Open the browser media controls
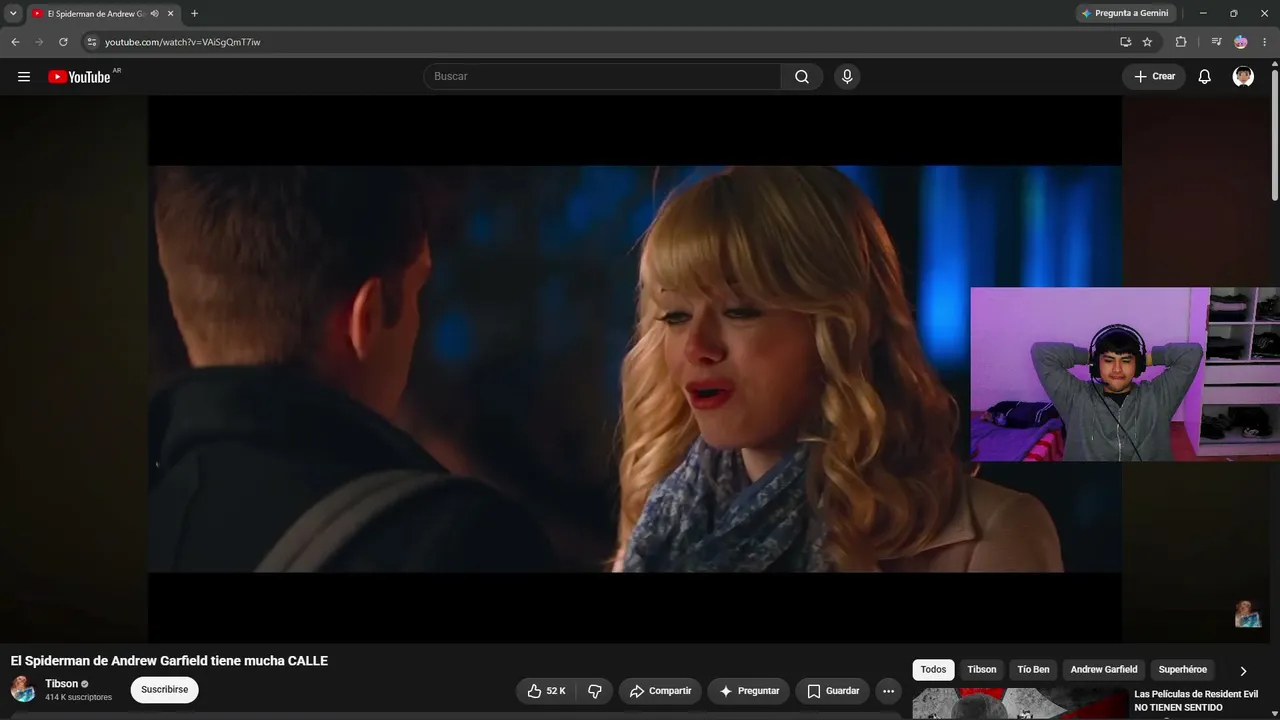This screenshot has width=1280, height=720. tap(1216, 42)
